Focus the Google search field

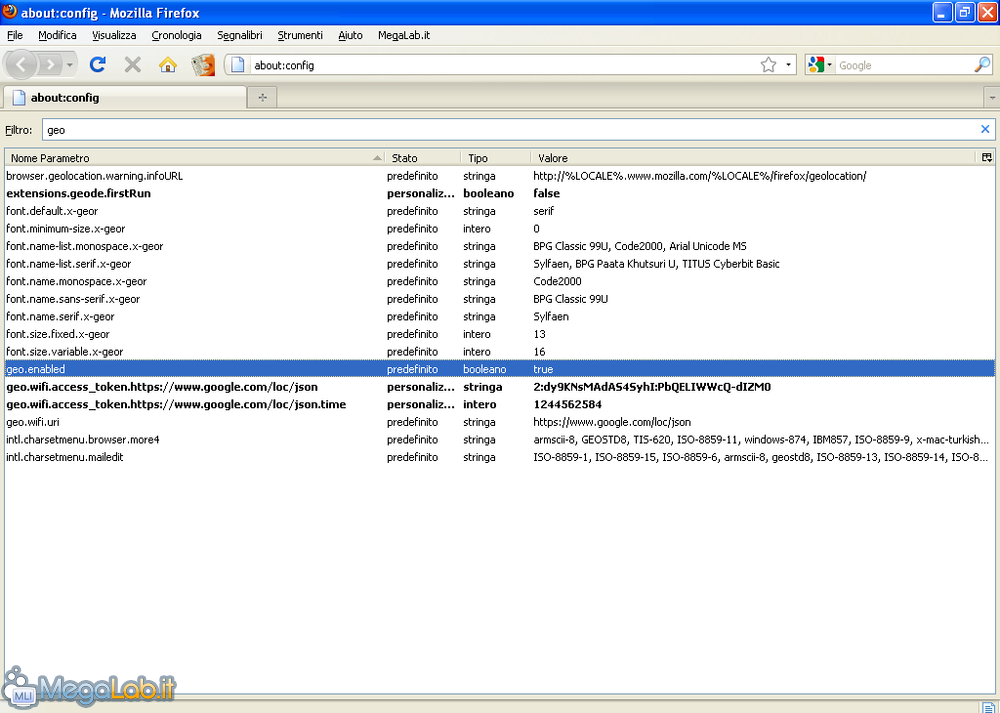point(904,65)
